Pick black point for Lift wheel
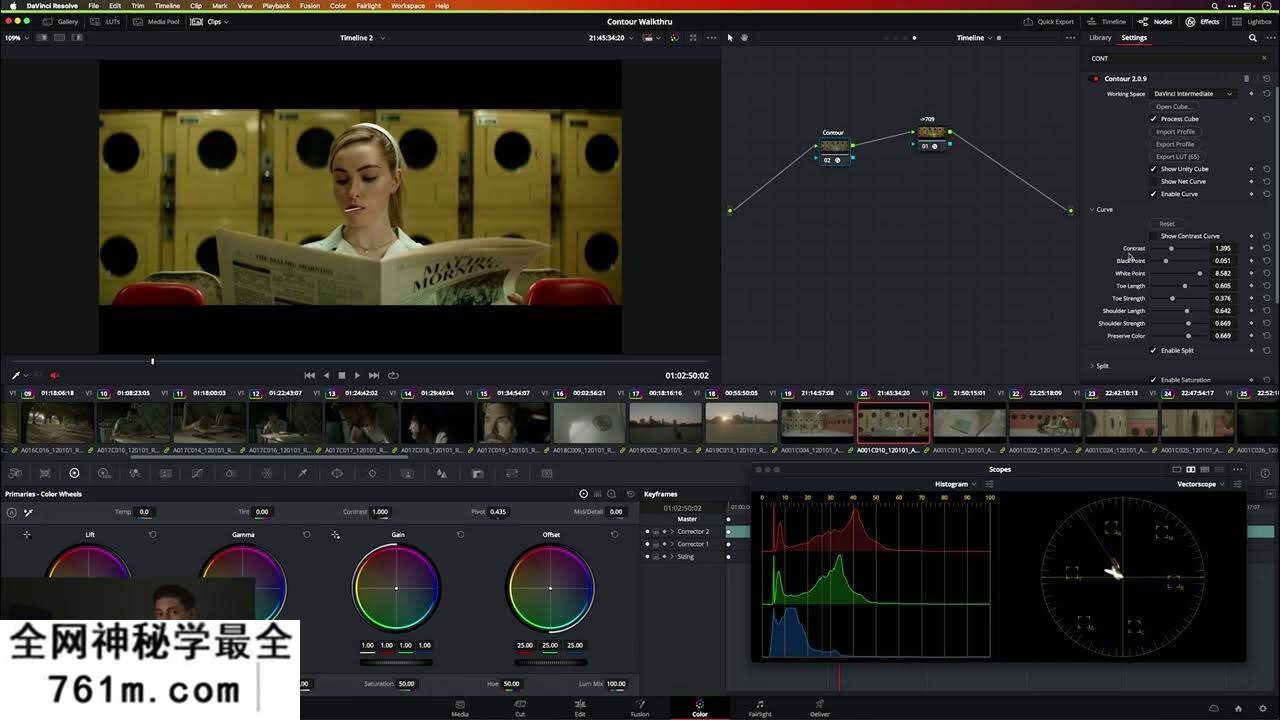The image size is (1280, 720). coord(27,535)
